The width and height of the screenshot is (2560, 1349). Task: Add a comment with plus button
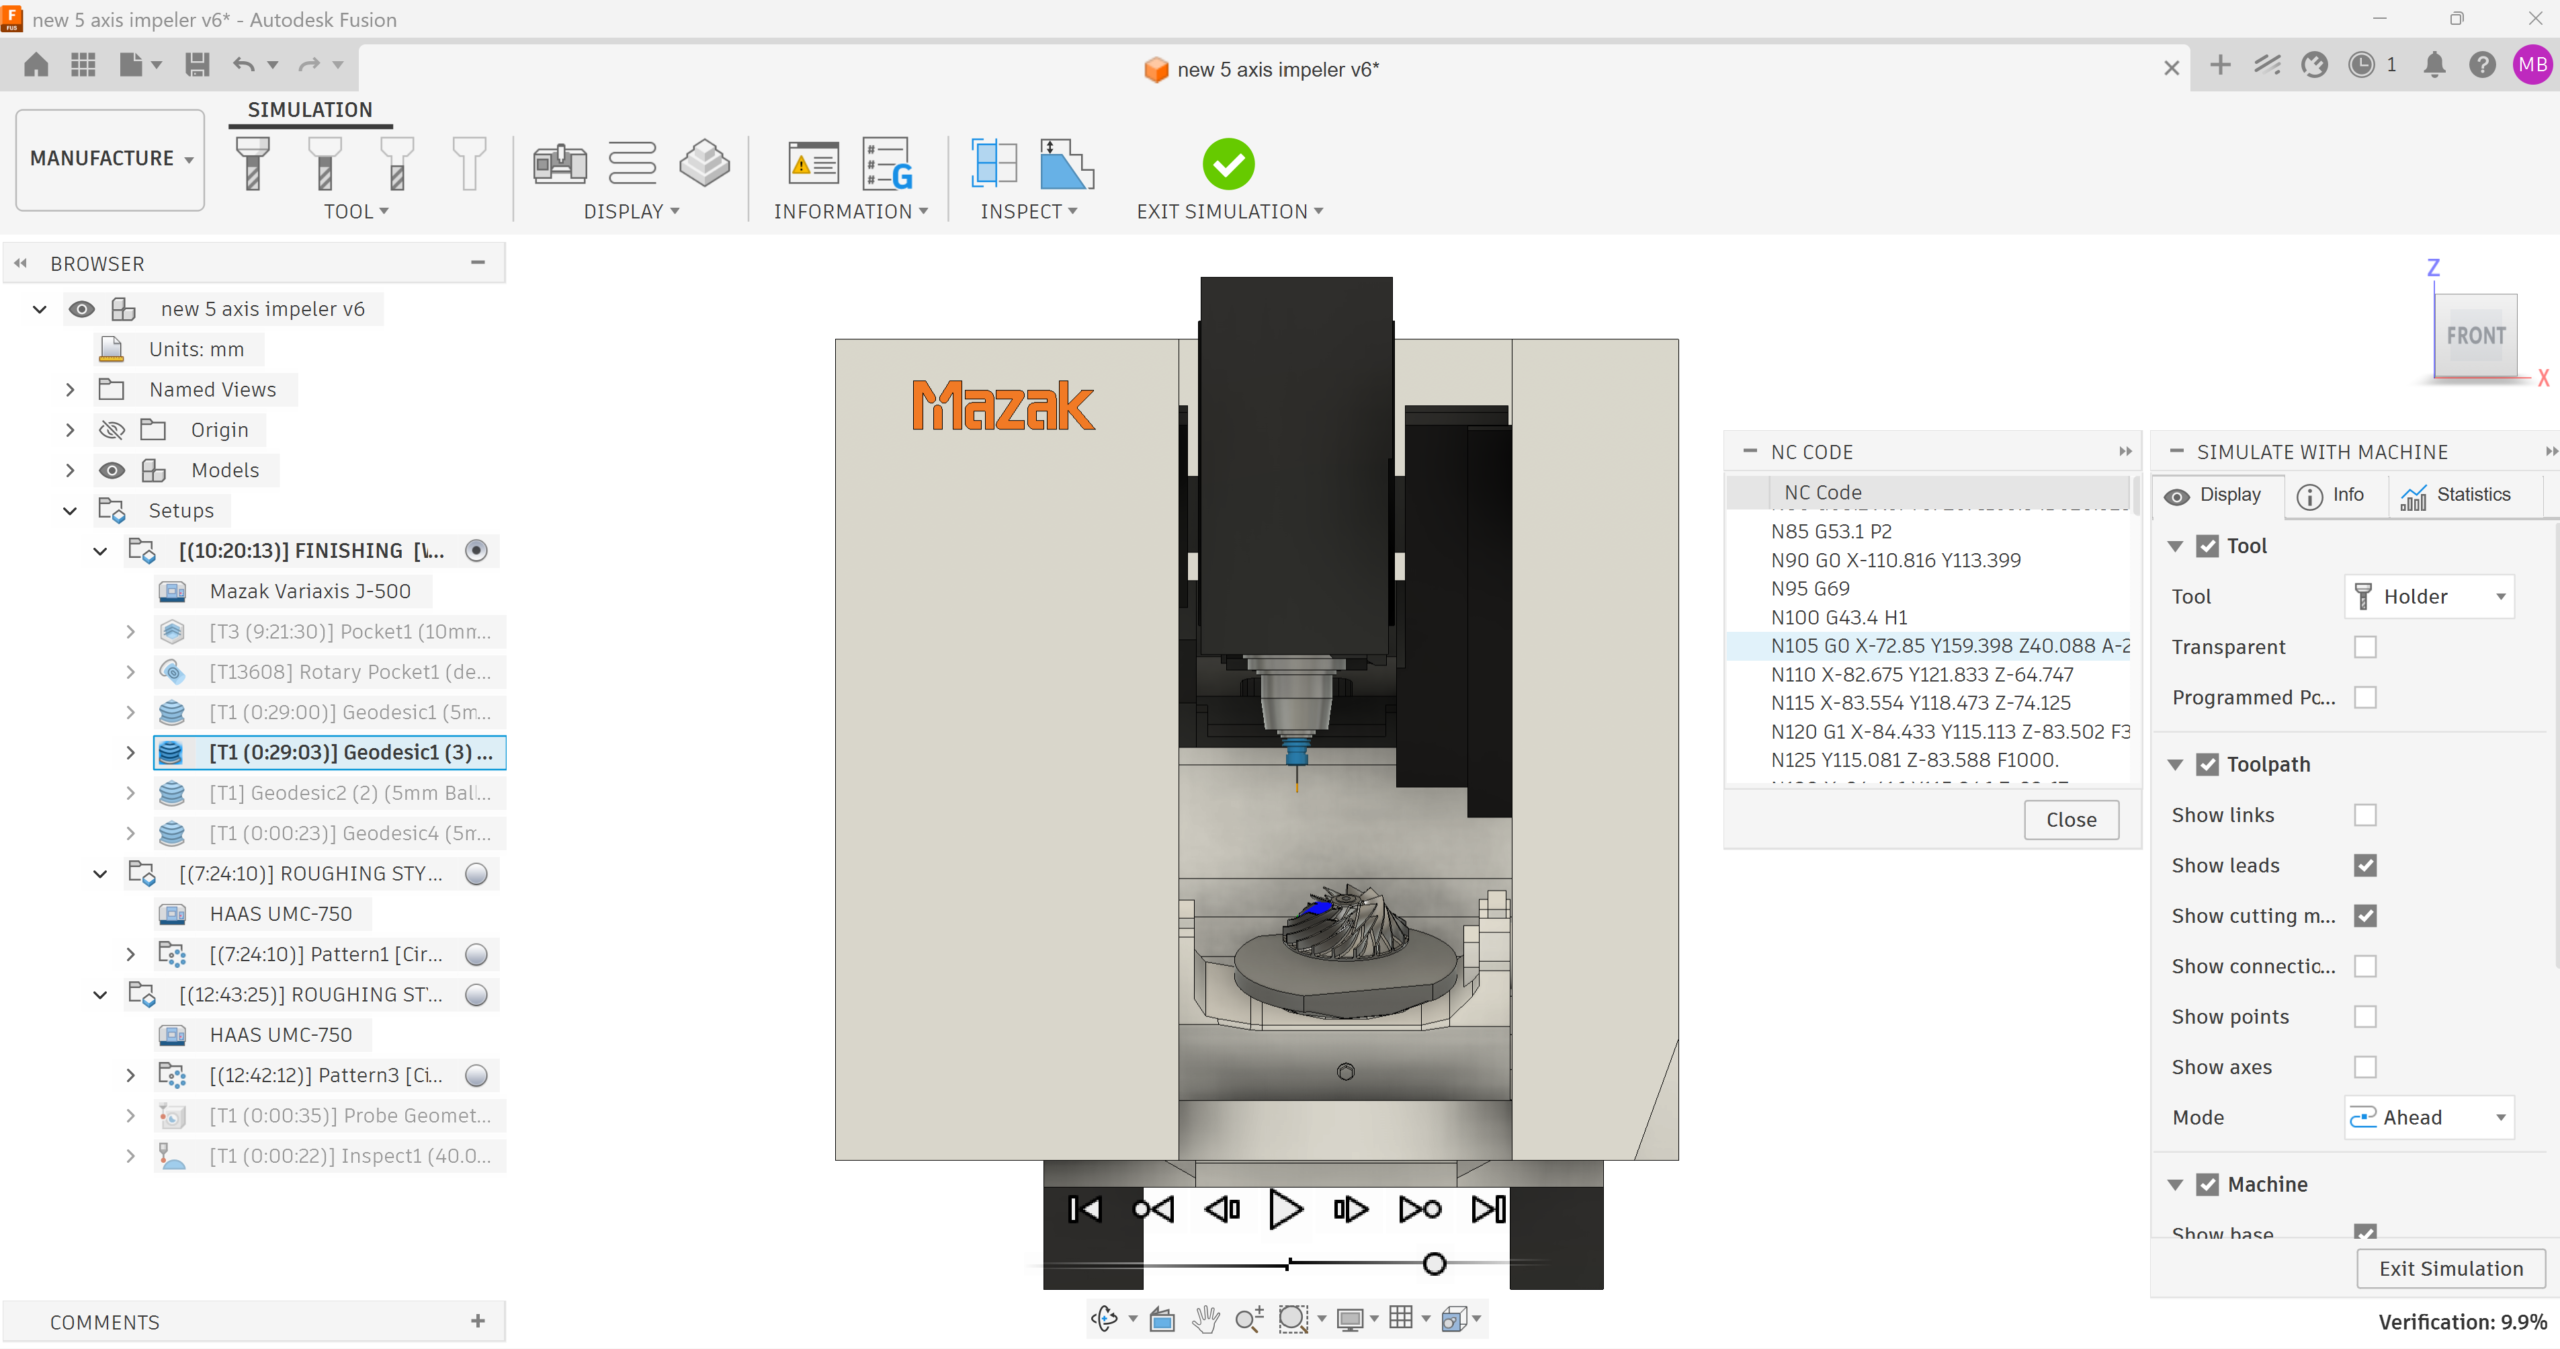478,1322
